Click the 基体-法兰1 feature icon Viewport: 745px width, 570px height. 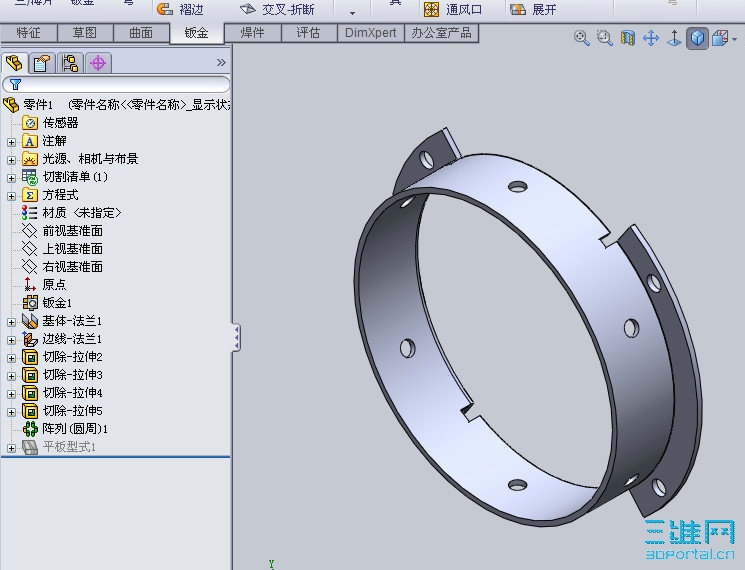(30, 321)
